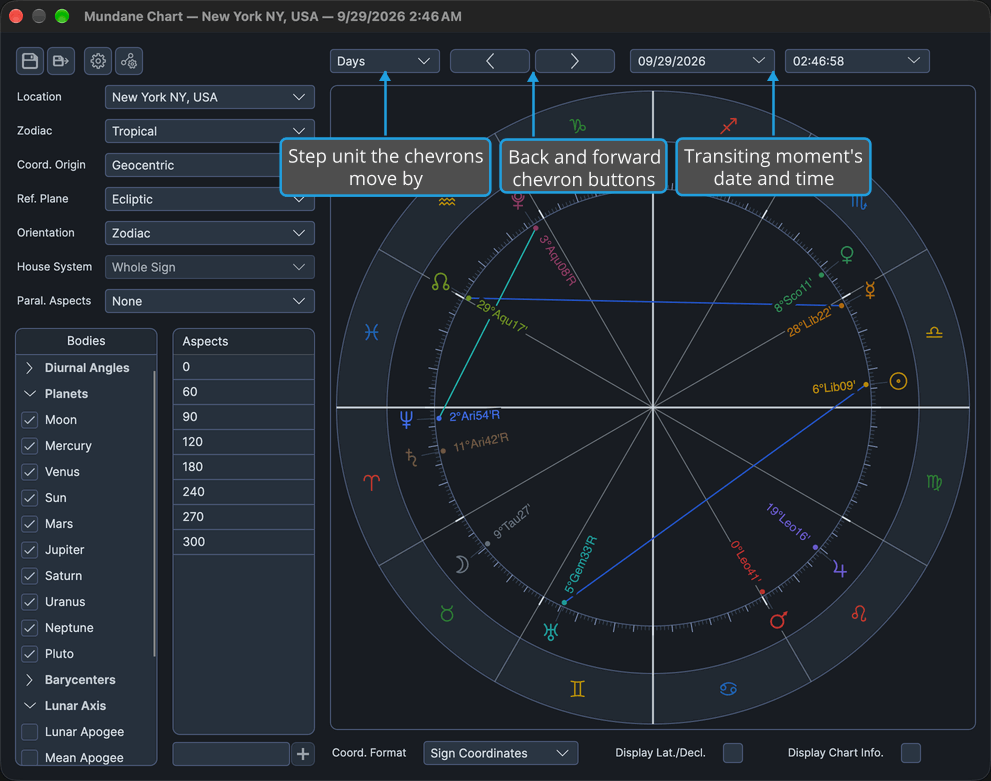The image size is (991, 781).
Task: Click the Venus glyph on the chart
Action: (x=847, y=255)
